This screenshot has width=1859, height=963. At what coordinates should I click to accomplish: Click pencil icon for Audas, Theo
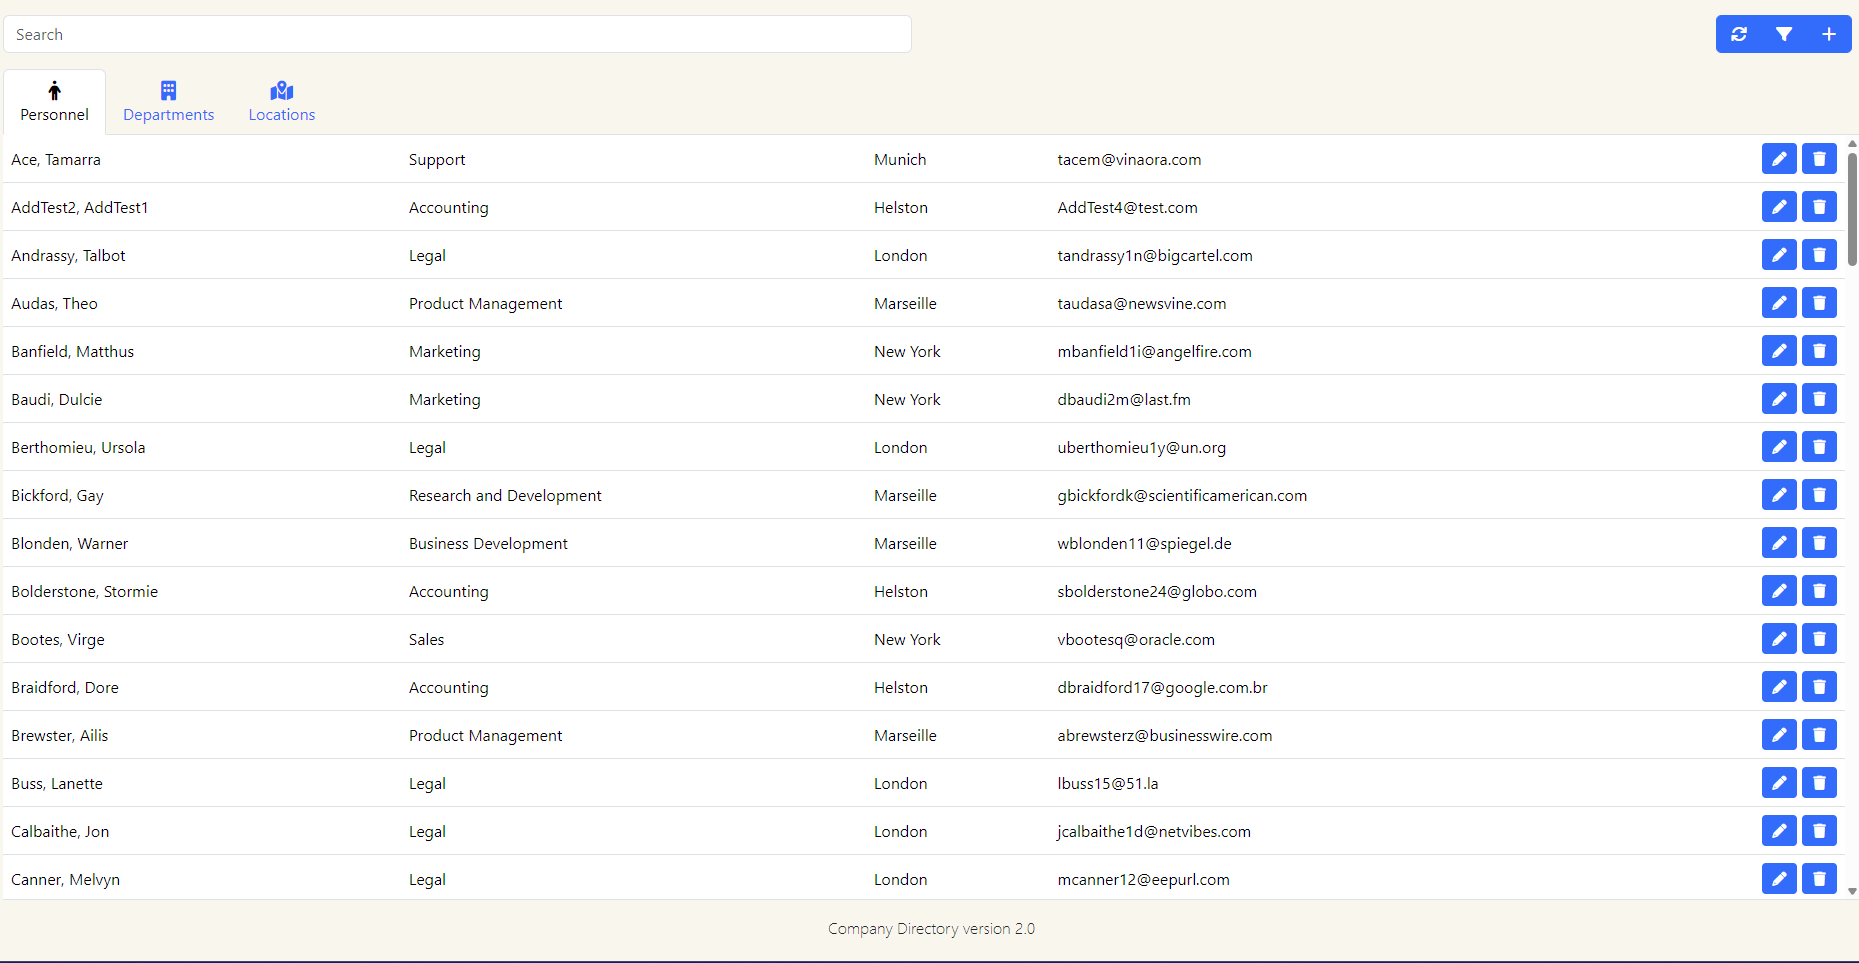coord(1779,303)
